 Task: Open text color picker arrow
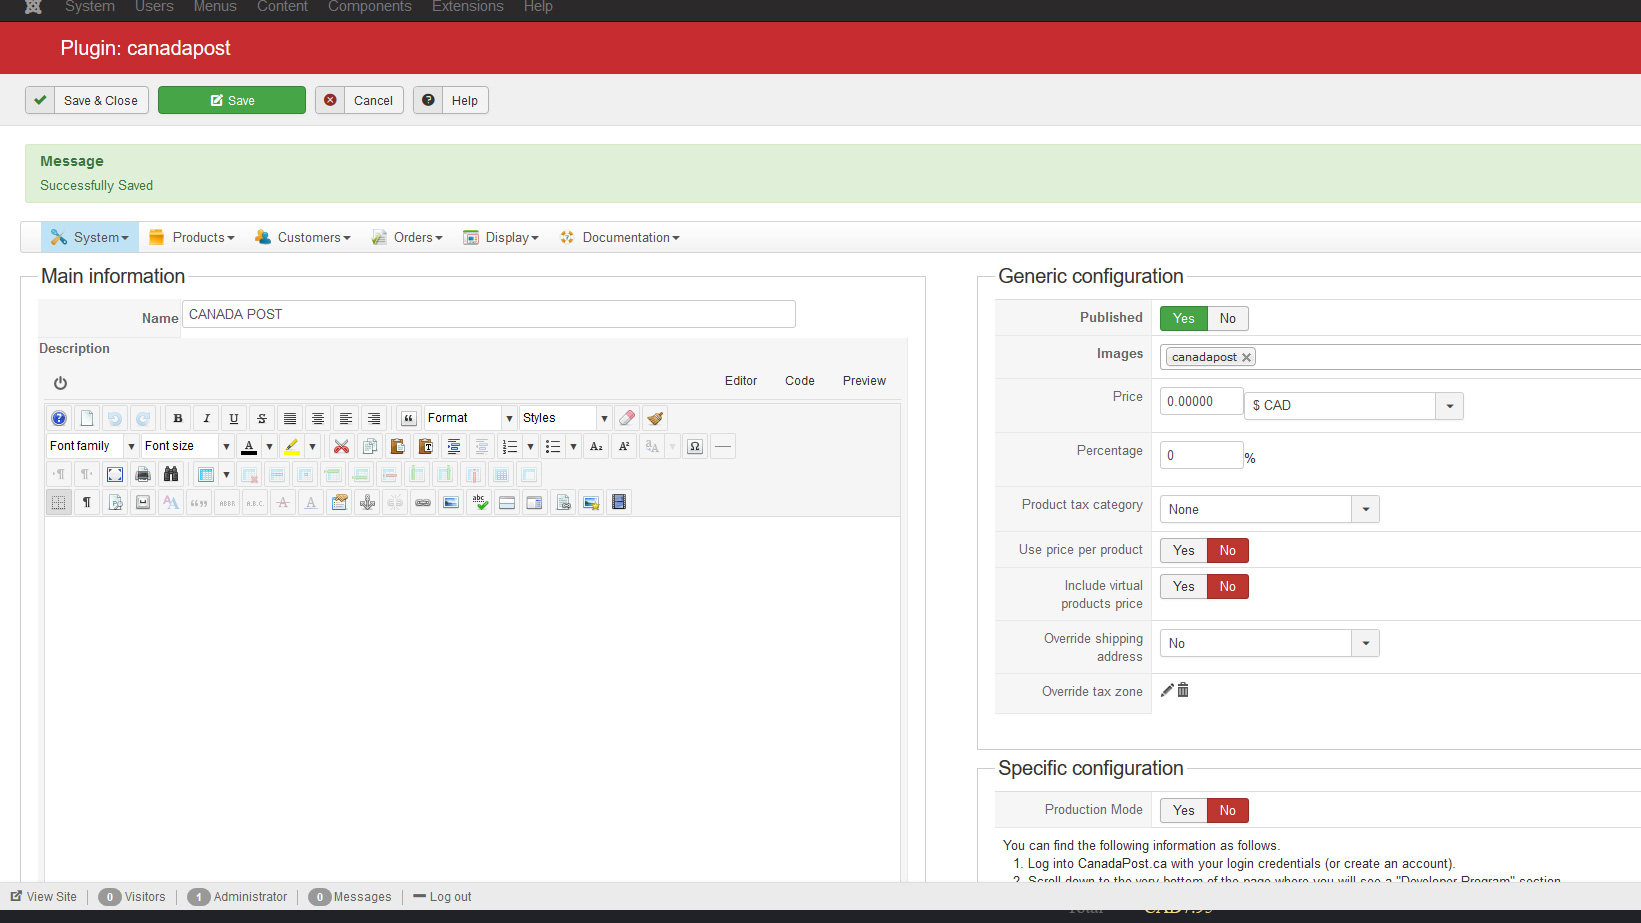pyautogui.click(x=270, y=446)
